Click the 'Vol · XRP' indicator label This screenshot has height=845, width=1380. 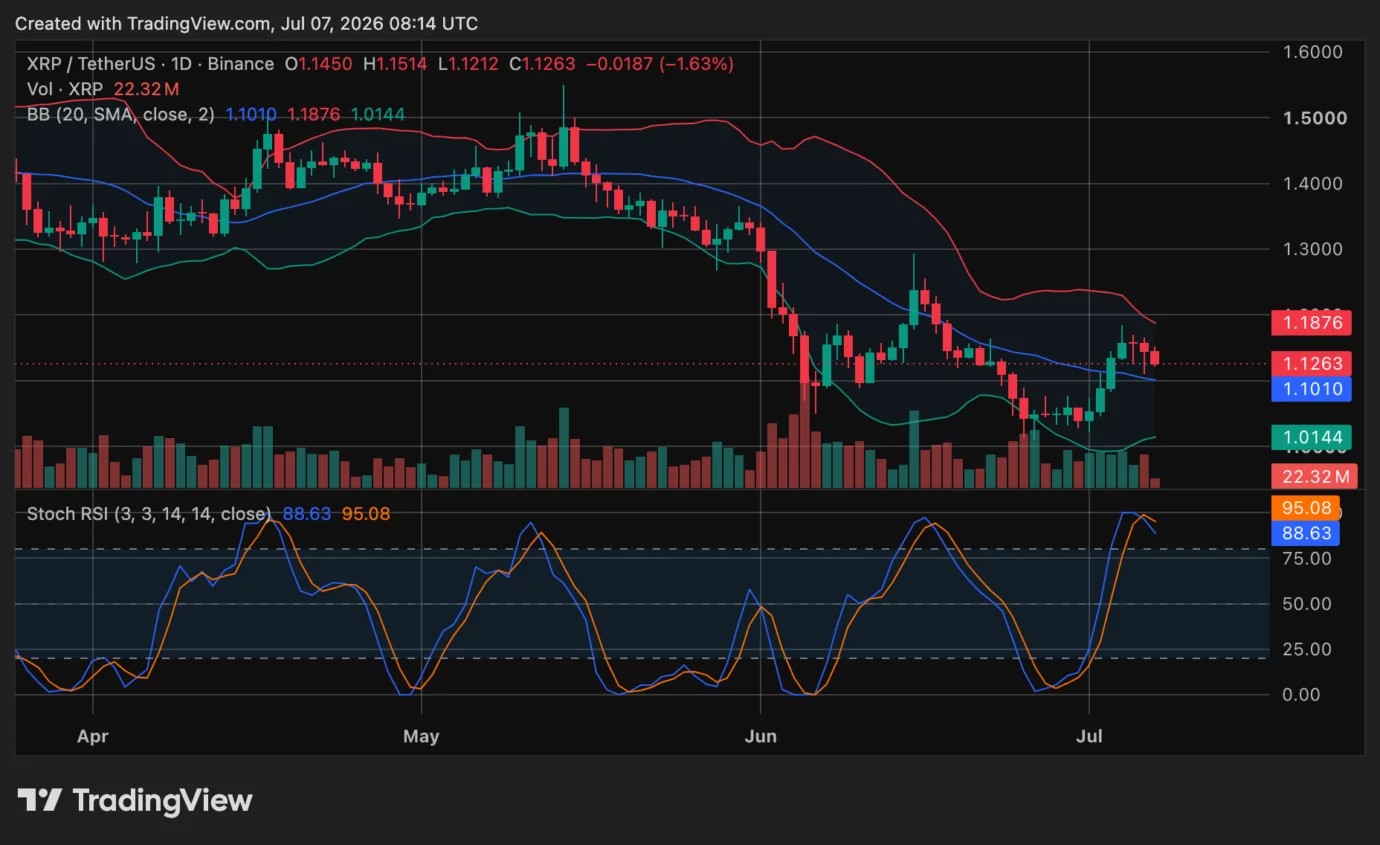coord(66,90)
